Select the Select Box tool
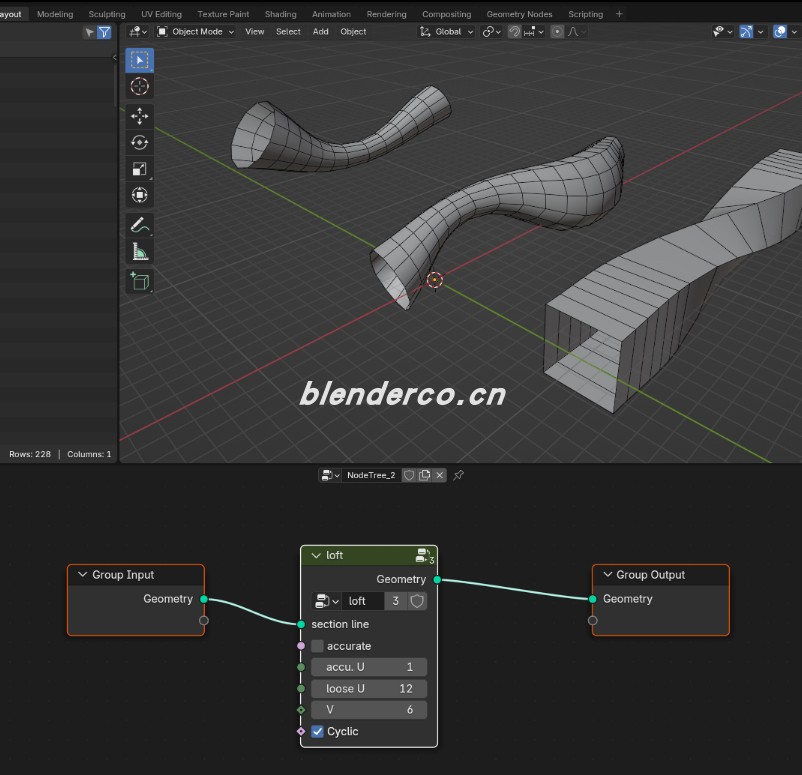 pyautogui.click(x=139, y=60)
